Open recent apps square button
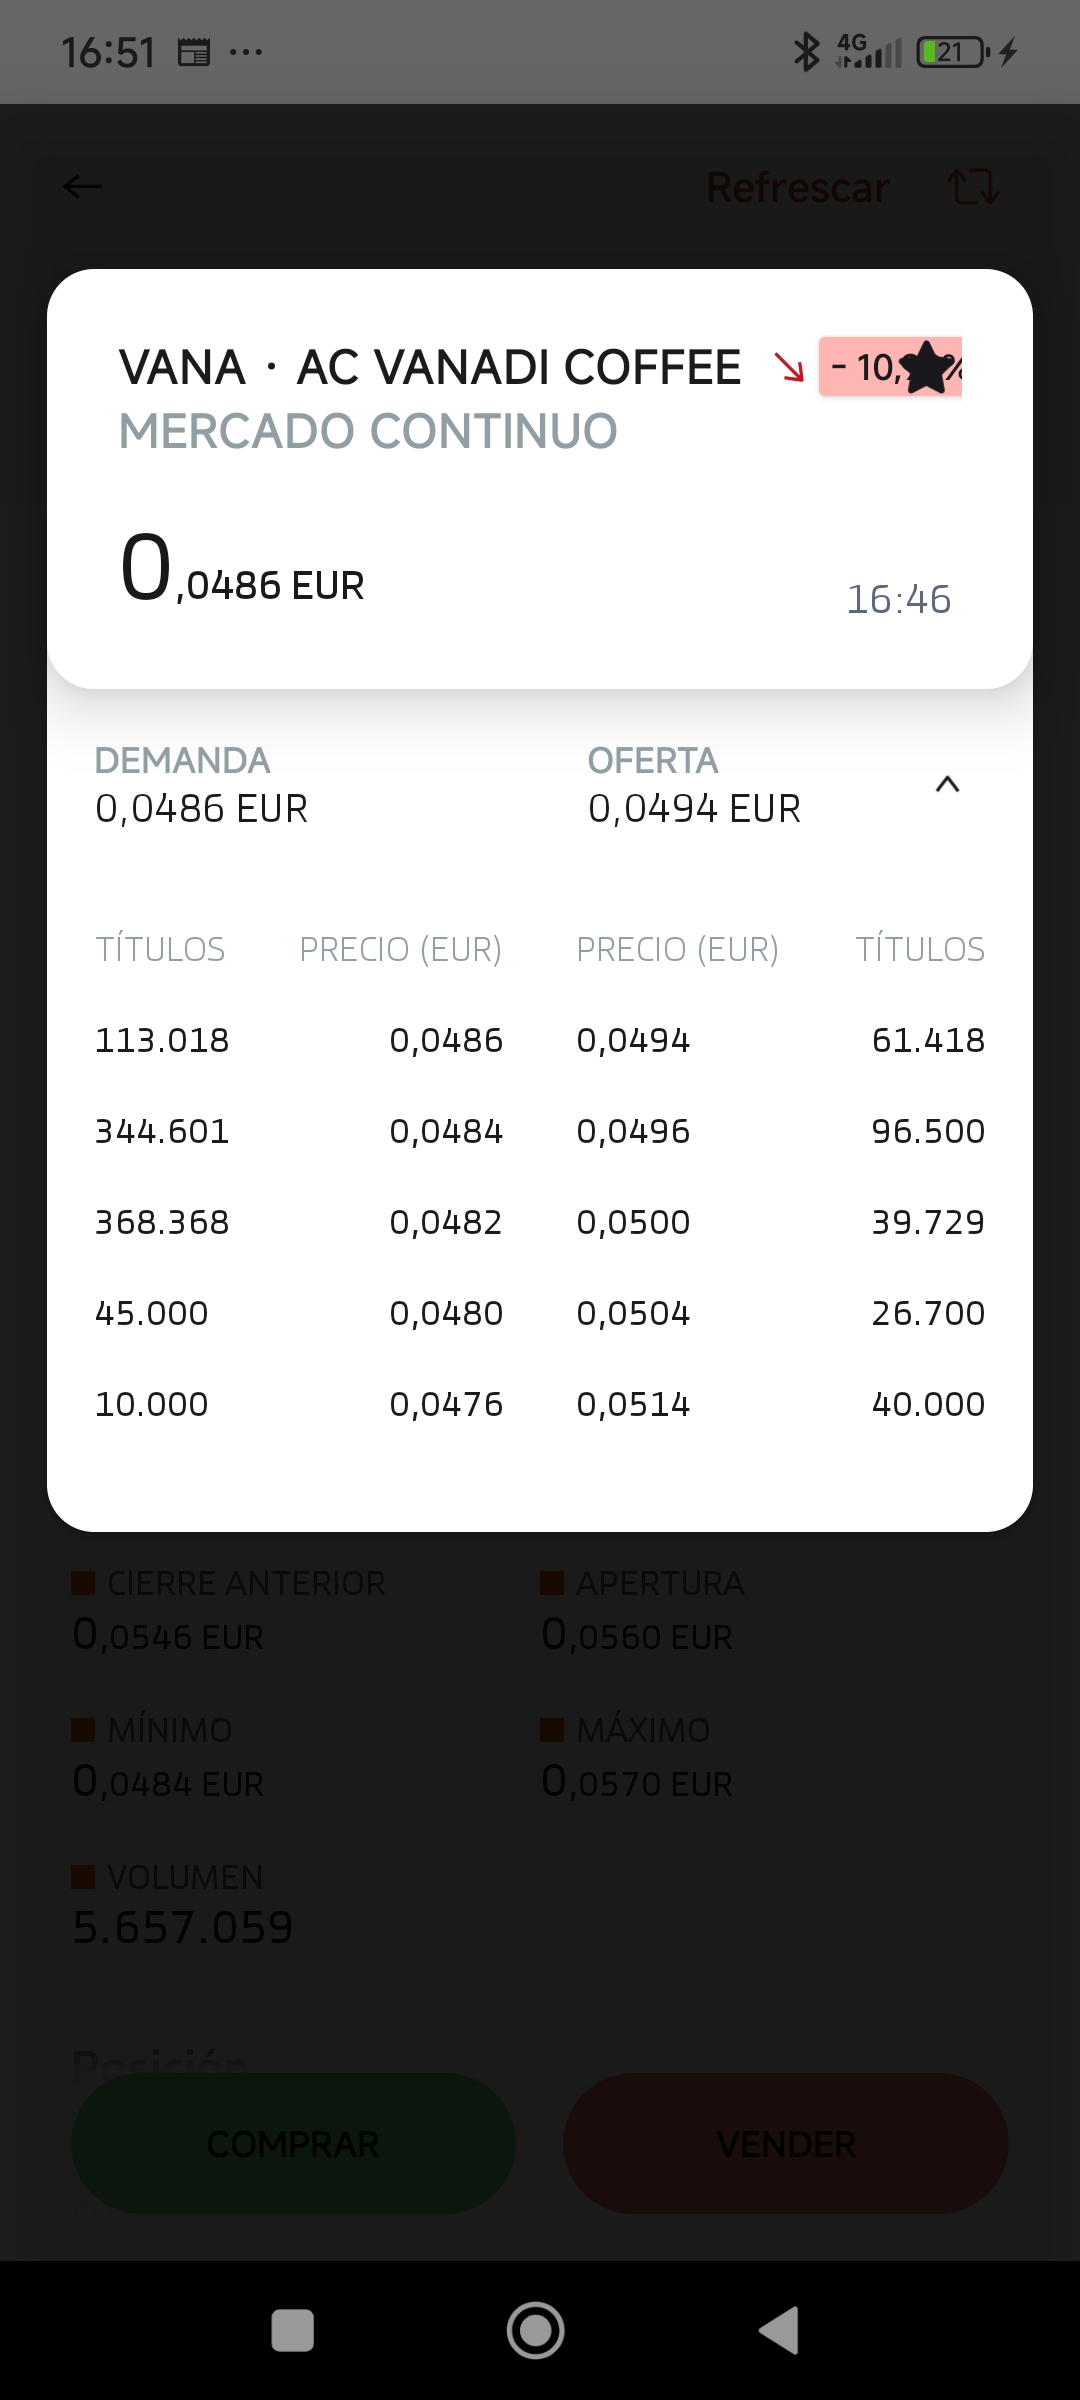This screenshot has width=1080, height=2400. 292,2330
